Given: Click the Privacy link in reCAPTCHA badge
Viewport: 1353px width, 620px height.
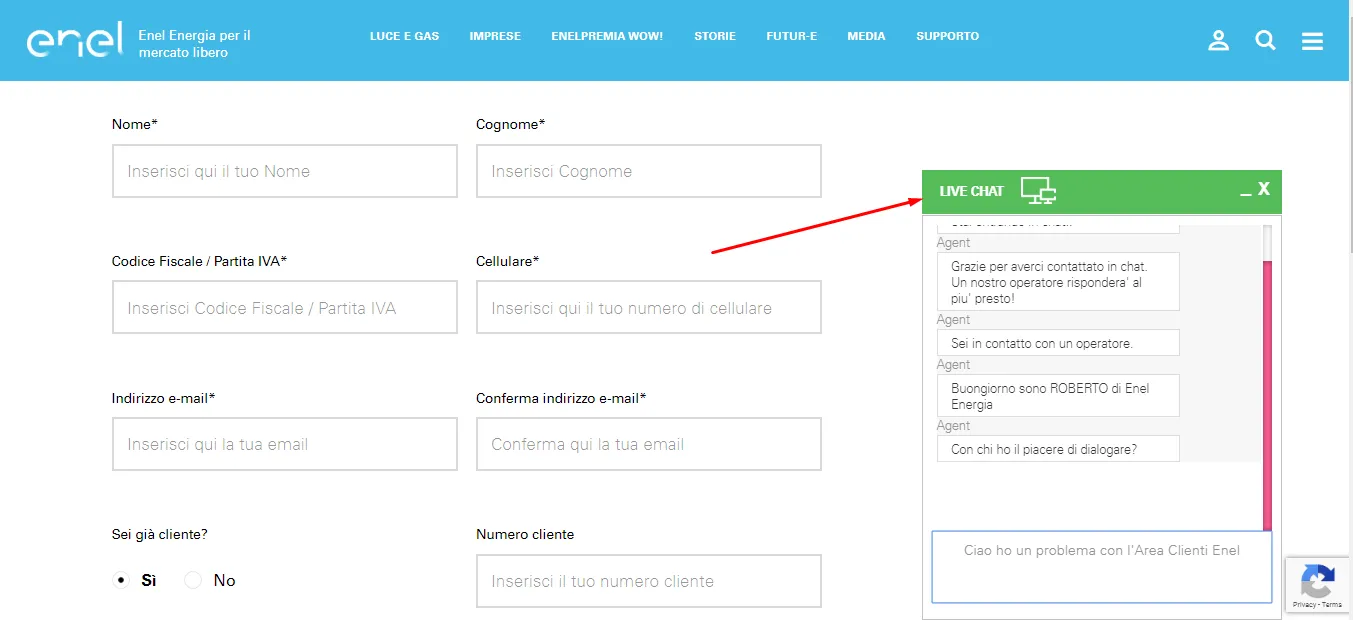Looking at the screenshot, I should click(1304, 605).
